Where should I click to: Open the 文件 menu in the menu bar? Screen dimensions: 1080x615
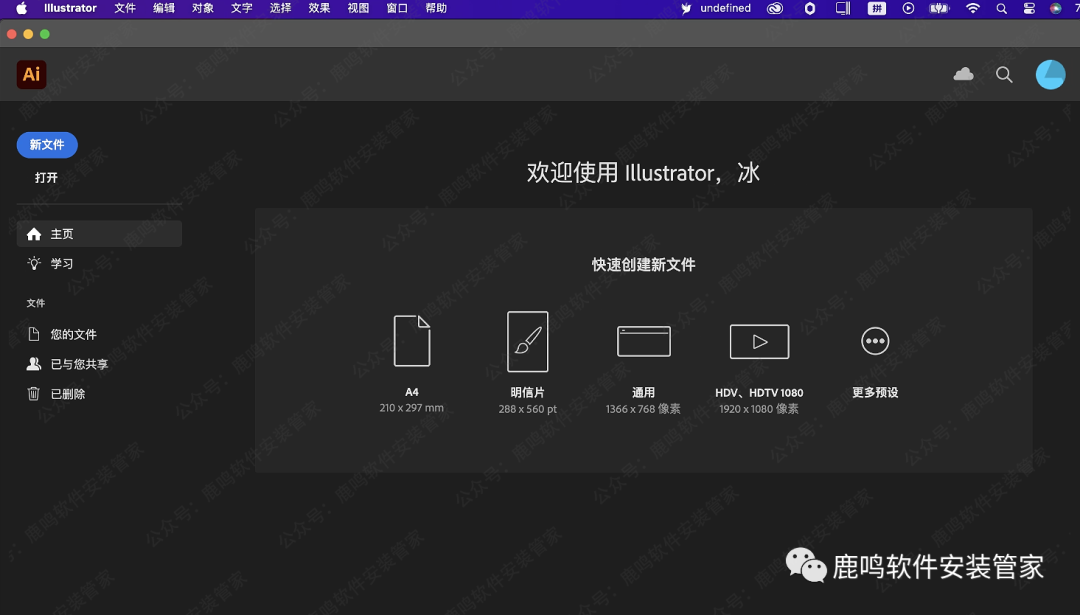(125, 8)
